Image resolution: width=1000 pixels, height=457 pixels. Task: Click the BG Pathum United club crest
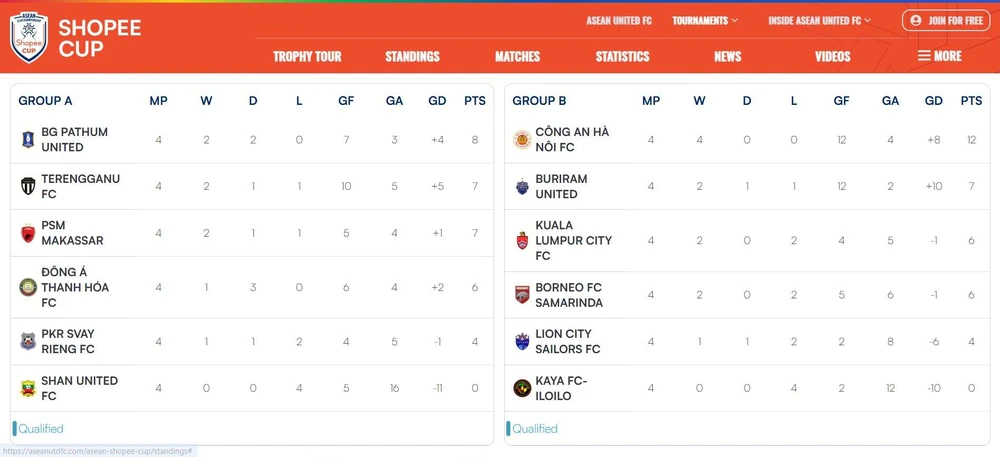(28, 140)
